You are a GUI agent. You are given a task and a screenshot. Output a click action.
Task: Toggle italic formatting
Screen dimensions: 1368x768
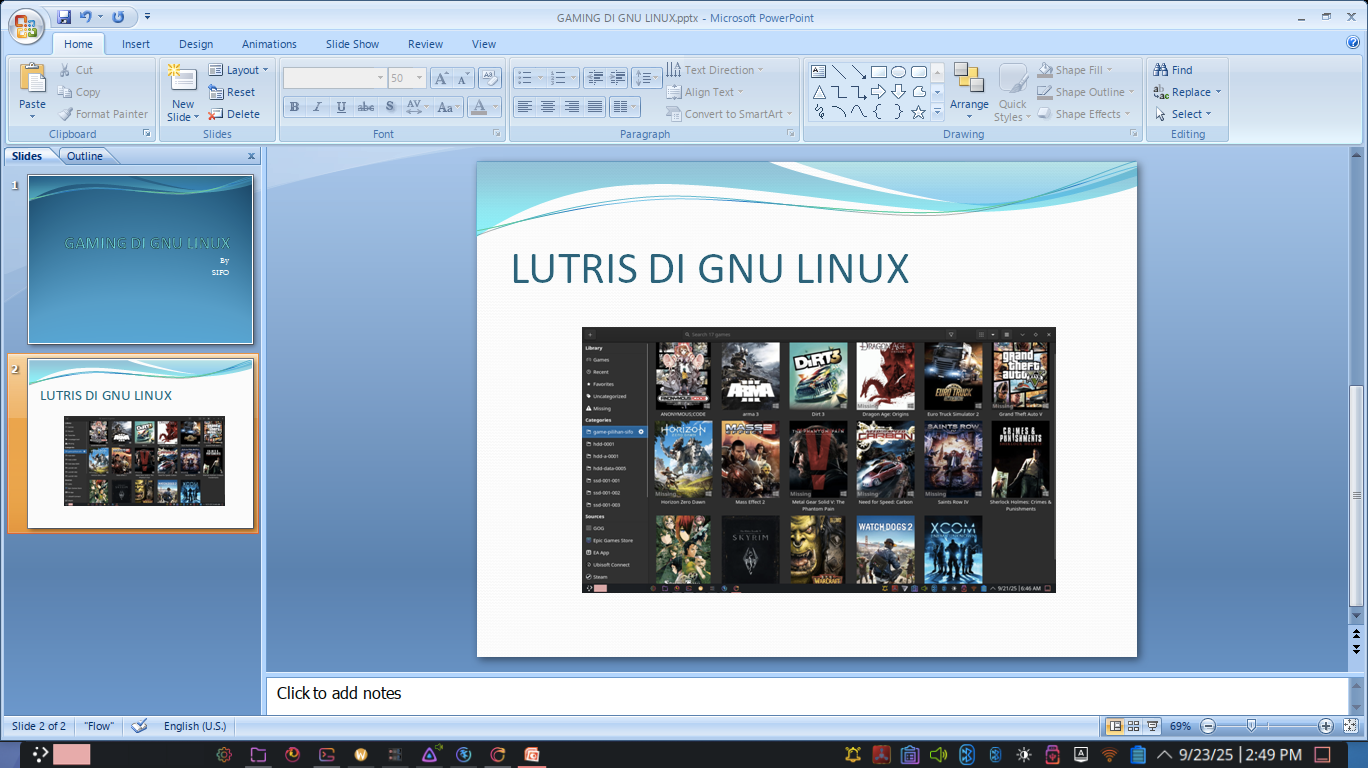pos(318,107)
